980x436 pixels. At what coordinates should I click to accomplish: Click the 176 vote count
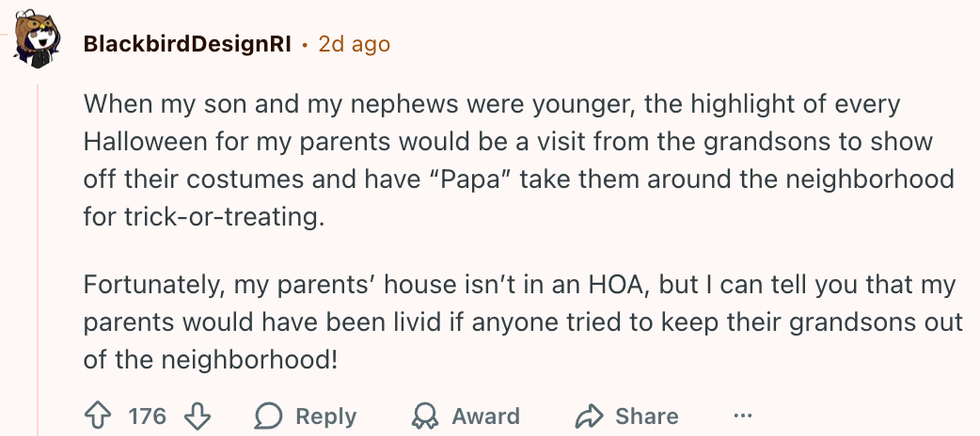147,416
